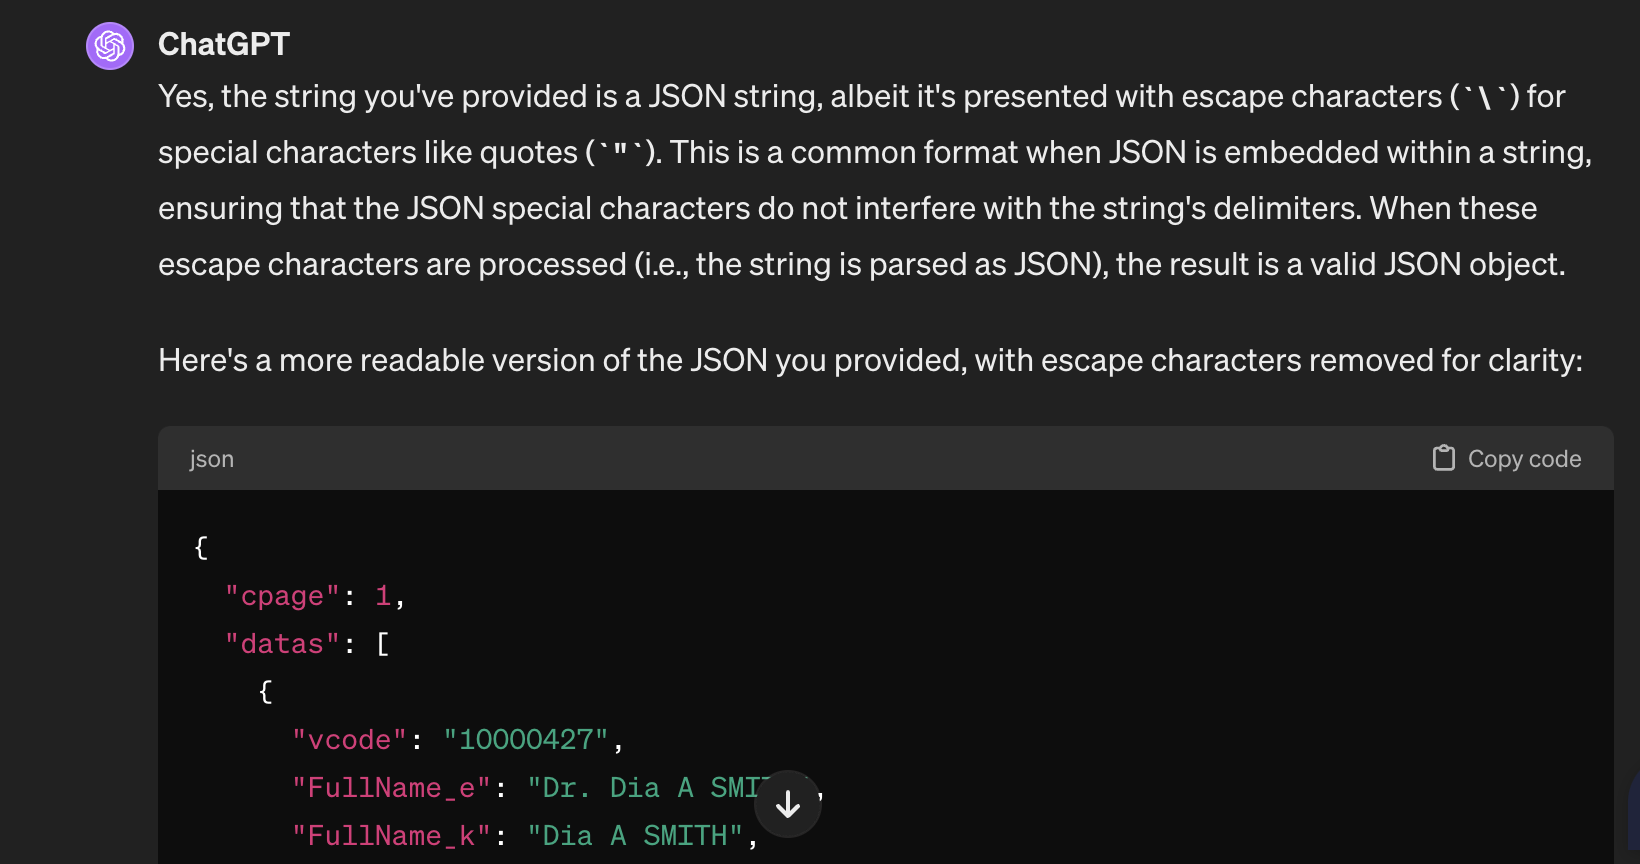Click the clipboard icon beside Copy code
Screen dimensions: 1640x864
tap(1443, 458)
